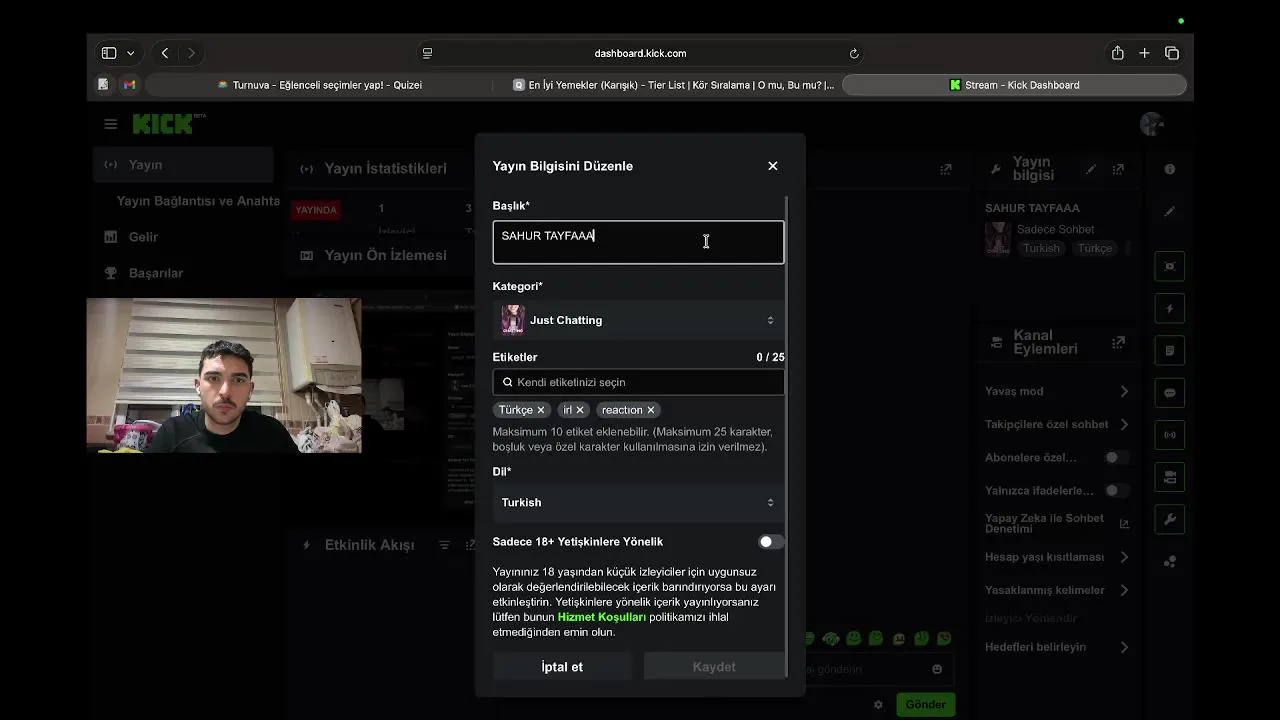
Task: Open filter icon in Etkinlik Akışı panel
Action: [x=444, y=545]
